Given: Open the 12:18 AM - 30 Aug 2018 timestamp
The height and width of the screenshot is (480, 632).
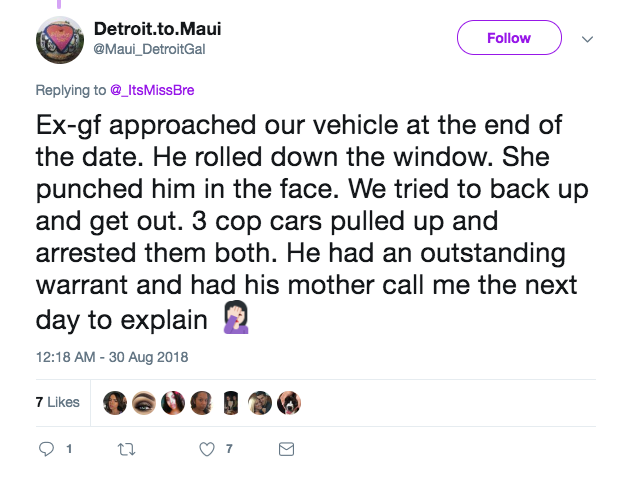Looking at the screenshot, I should [111, 357].
